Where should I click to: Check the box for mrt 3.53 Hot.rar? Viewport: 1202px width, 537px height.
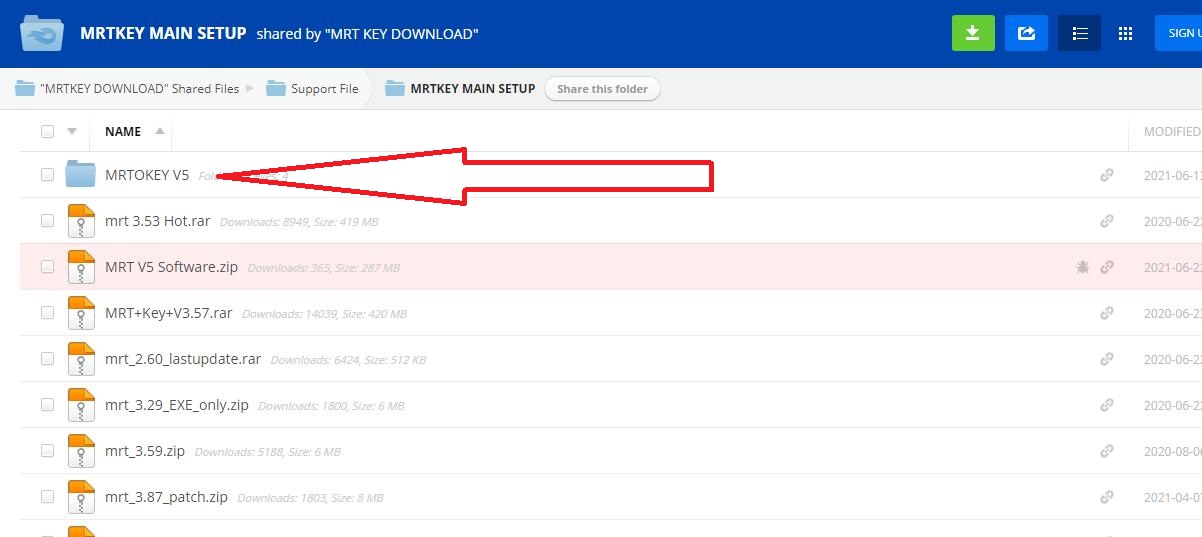tap(47, 221)
